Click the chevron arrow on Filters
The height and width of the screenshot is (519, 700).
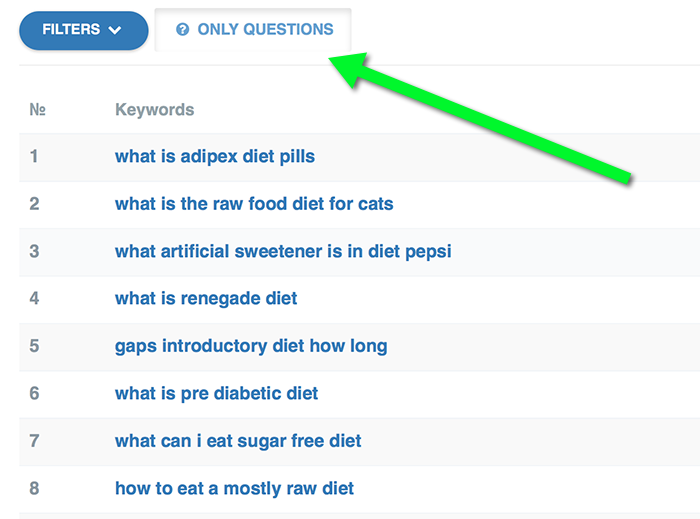114,30
